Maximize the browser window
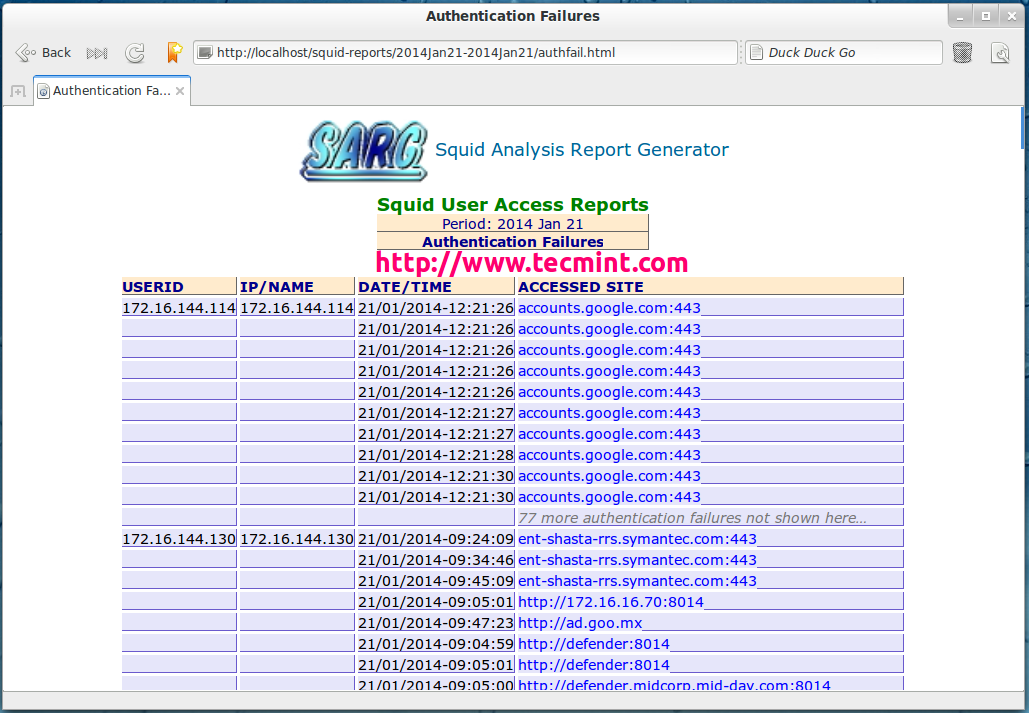 tap(986, 15)
